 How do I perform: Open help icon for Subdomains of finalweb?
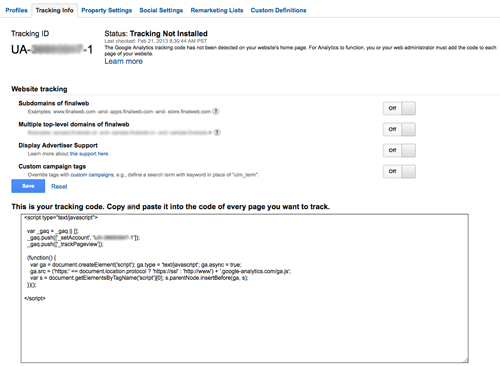point(216,111)
